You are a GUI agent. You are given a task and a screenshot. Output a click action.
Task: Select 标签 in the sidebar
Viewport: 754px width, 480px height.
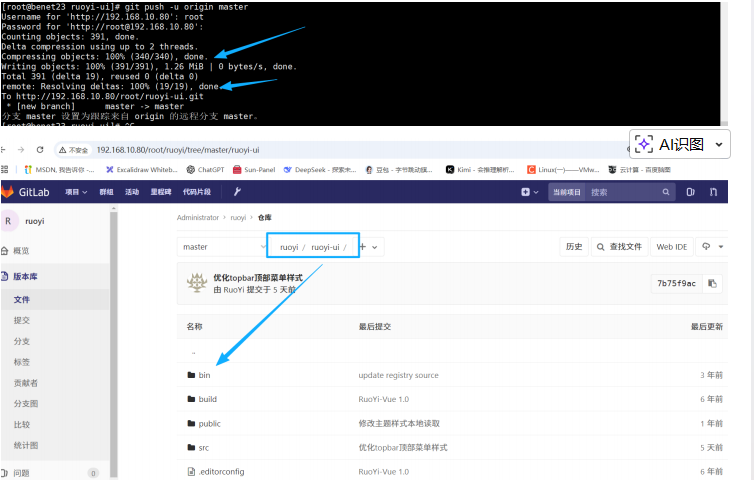tap(22, 362)
